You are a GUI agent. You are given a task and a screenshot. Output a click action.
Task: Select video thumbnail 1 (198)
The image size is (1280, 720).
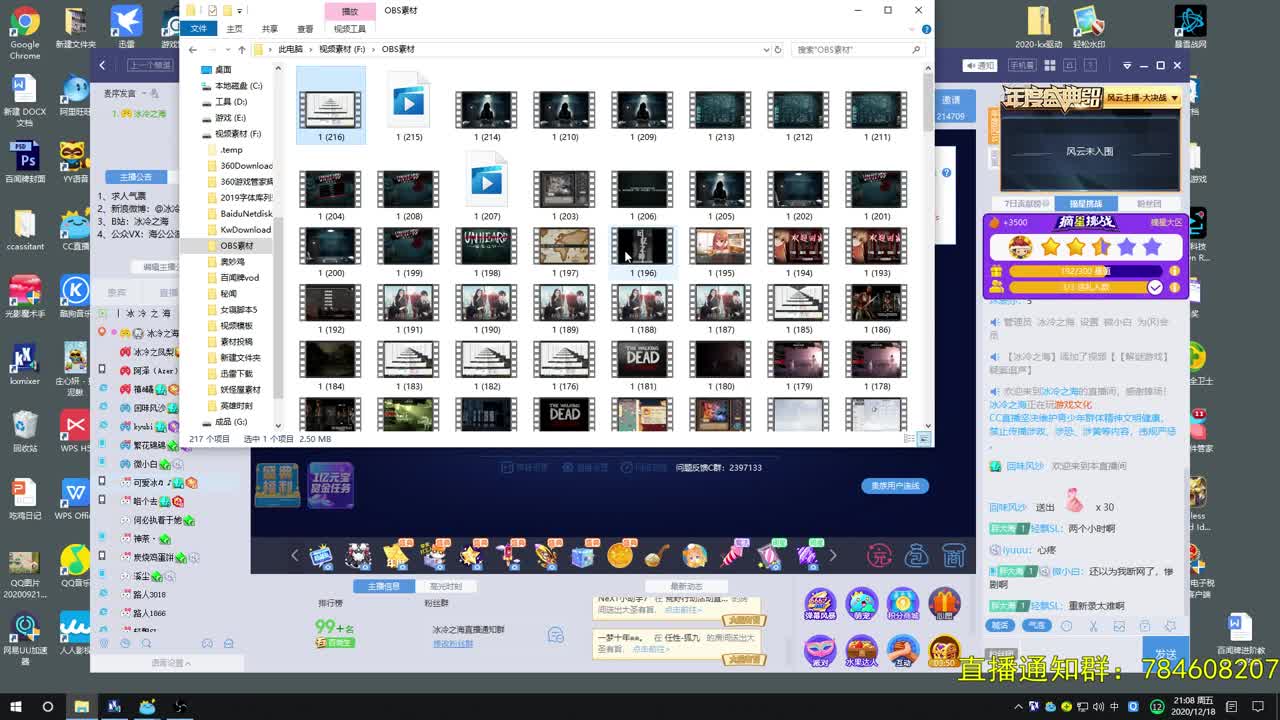pos(486,252)
